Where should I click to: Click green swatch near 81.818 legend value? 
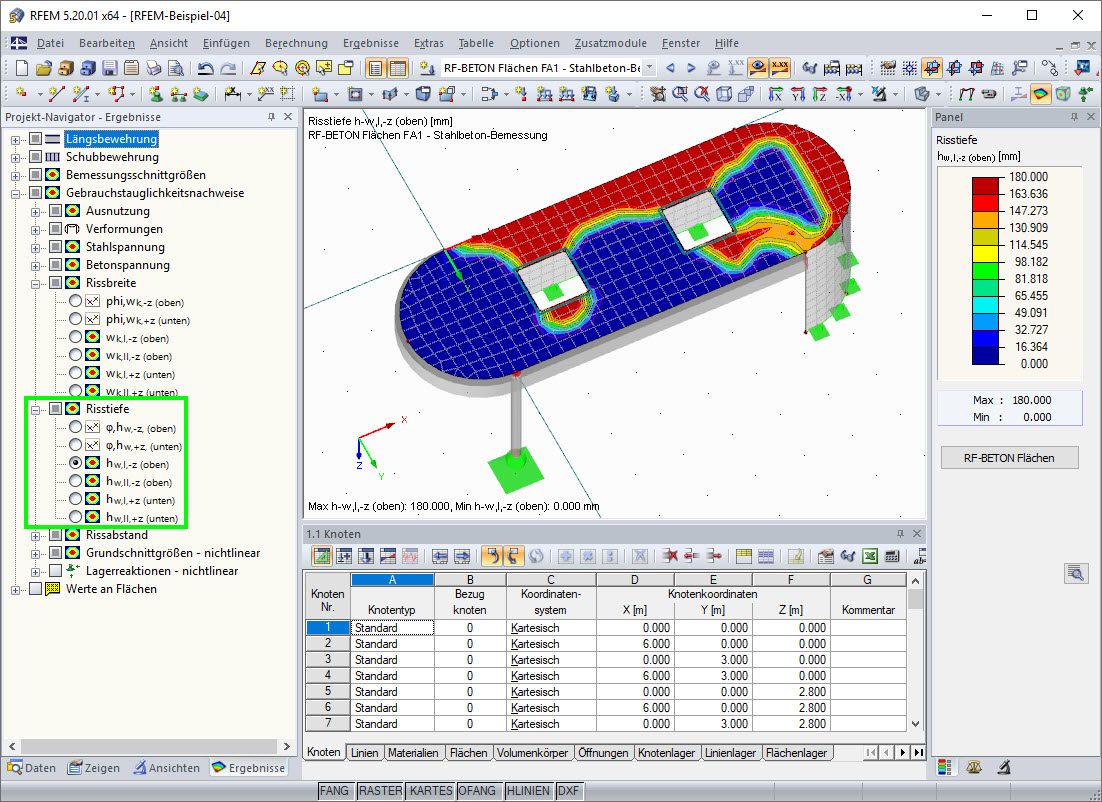(985, 271)
